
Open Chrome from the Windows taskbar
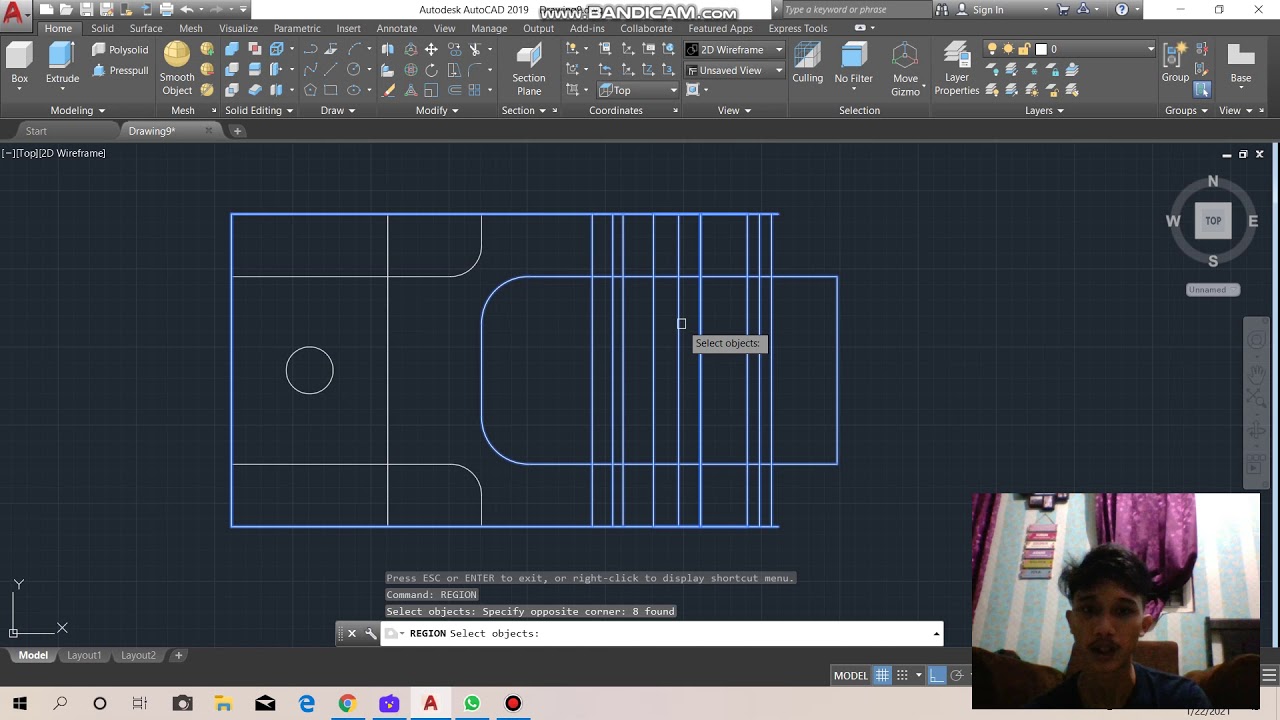(347, 703)
